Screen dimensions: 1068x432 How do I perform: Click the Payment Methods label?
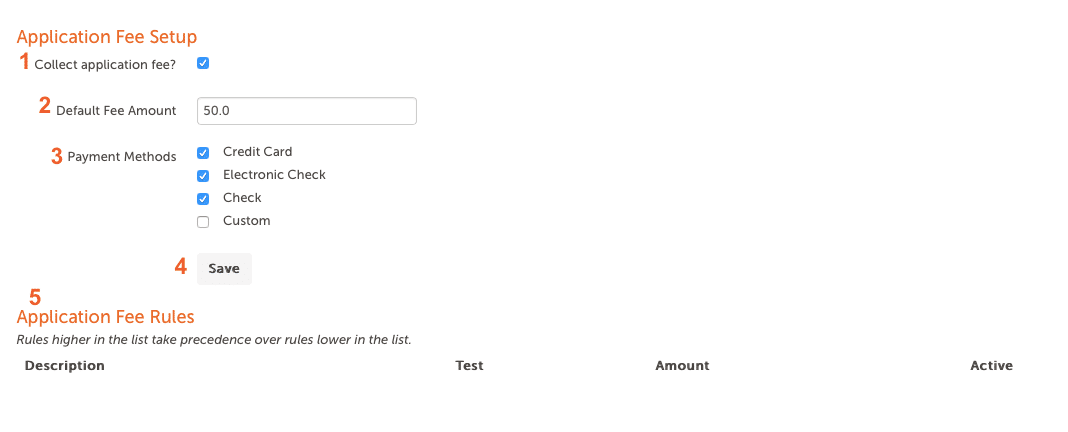(x=122, y=157)
